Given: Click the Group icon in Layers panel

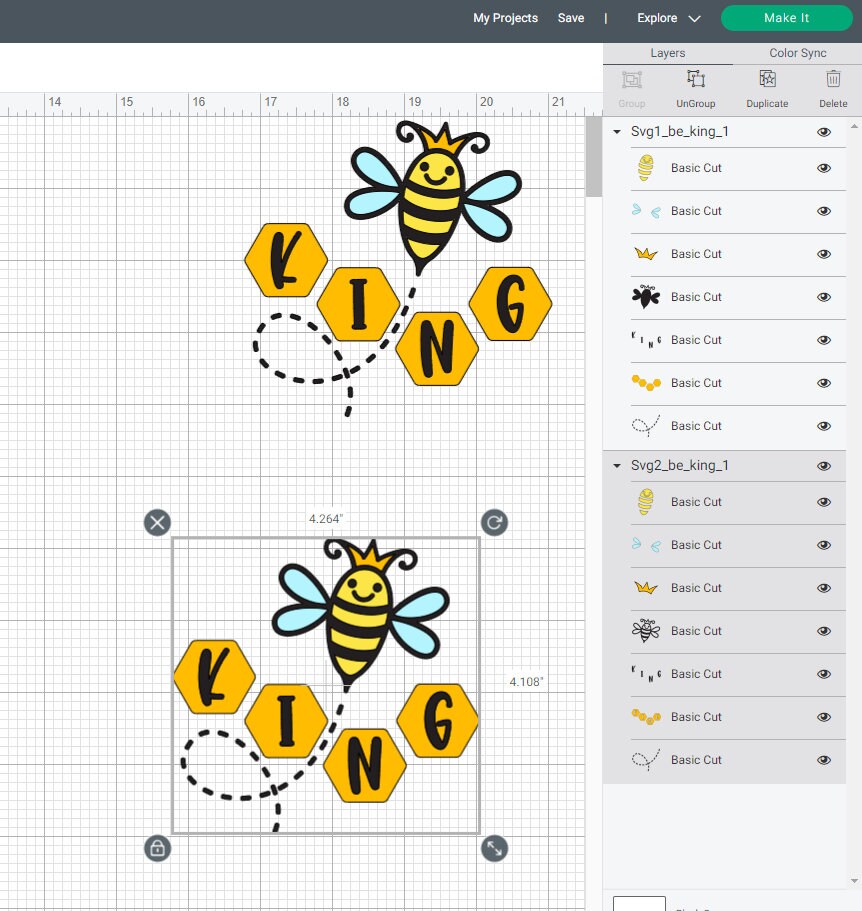Looking at the screenshot, I should (631, 87).
